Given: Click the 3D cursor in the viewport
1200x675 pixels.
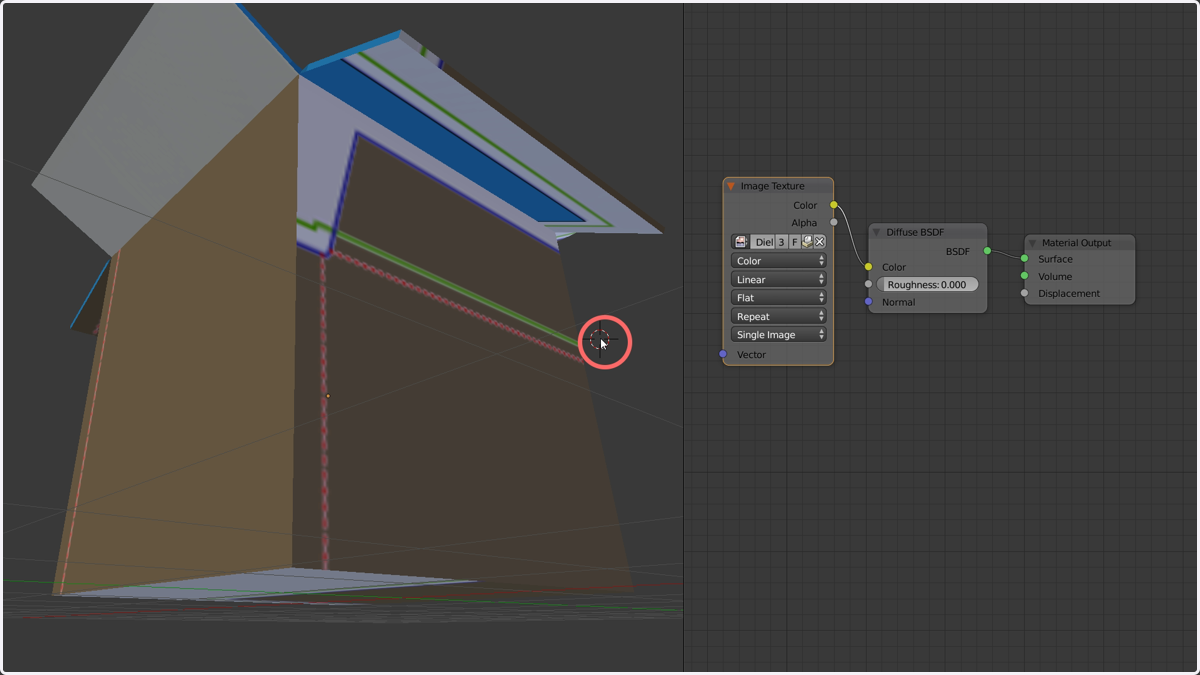Looking at the screenshot, I should [x=599, y=340].
